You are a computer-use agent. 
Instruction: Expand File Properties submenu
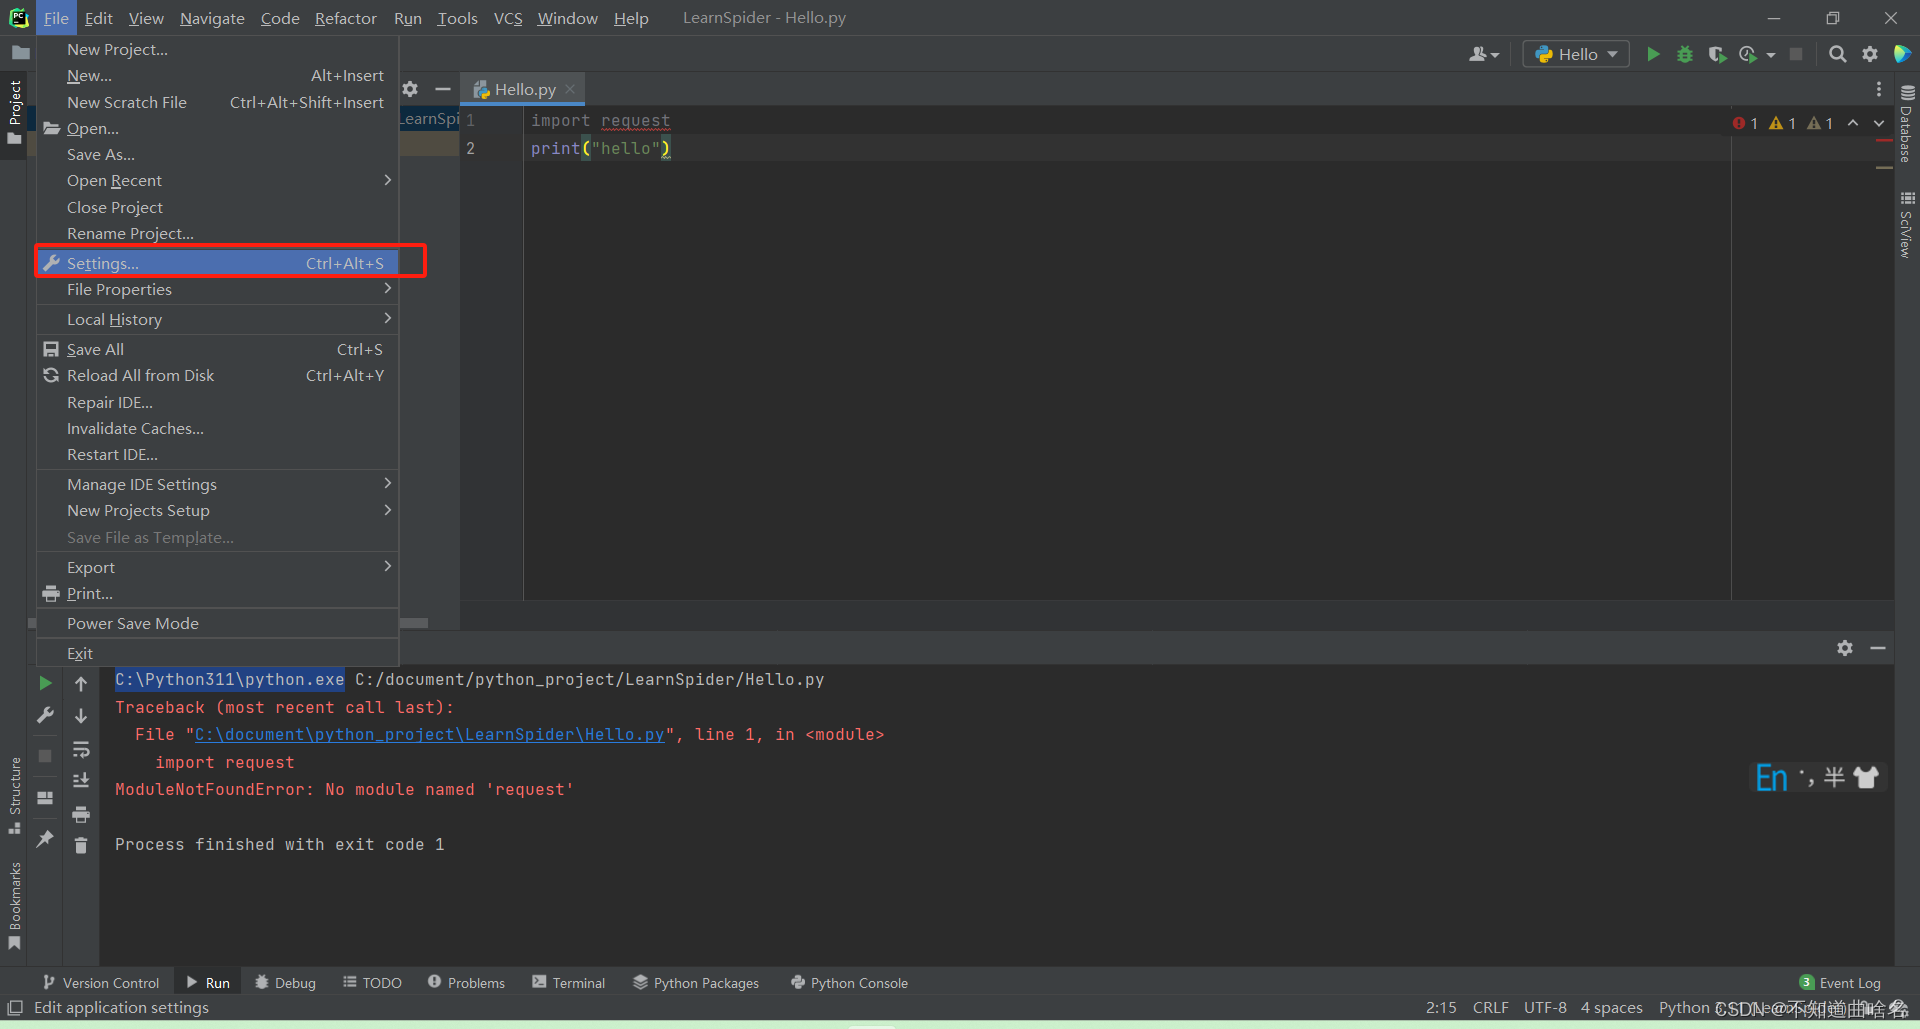pyautogui.click(x=218, y=289)
